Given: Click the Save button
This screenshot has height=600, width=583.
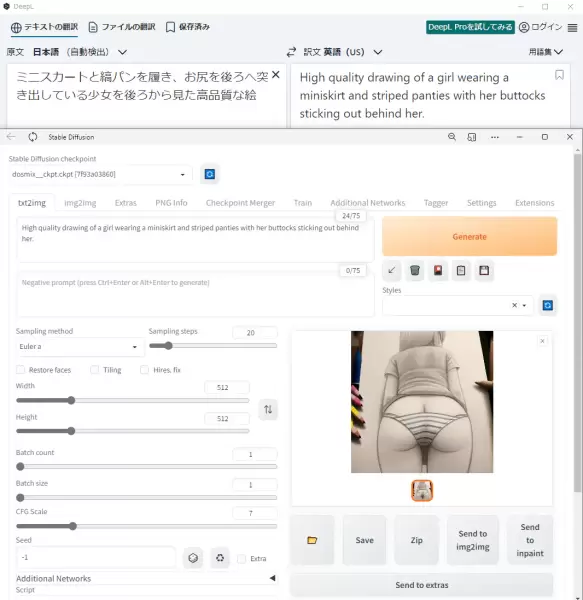Looking at the screenshot, I should (x=364, y=540).
